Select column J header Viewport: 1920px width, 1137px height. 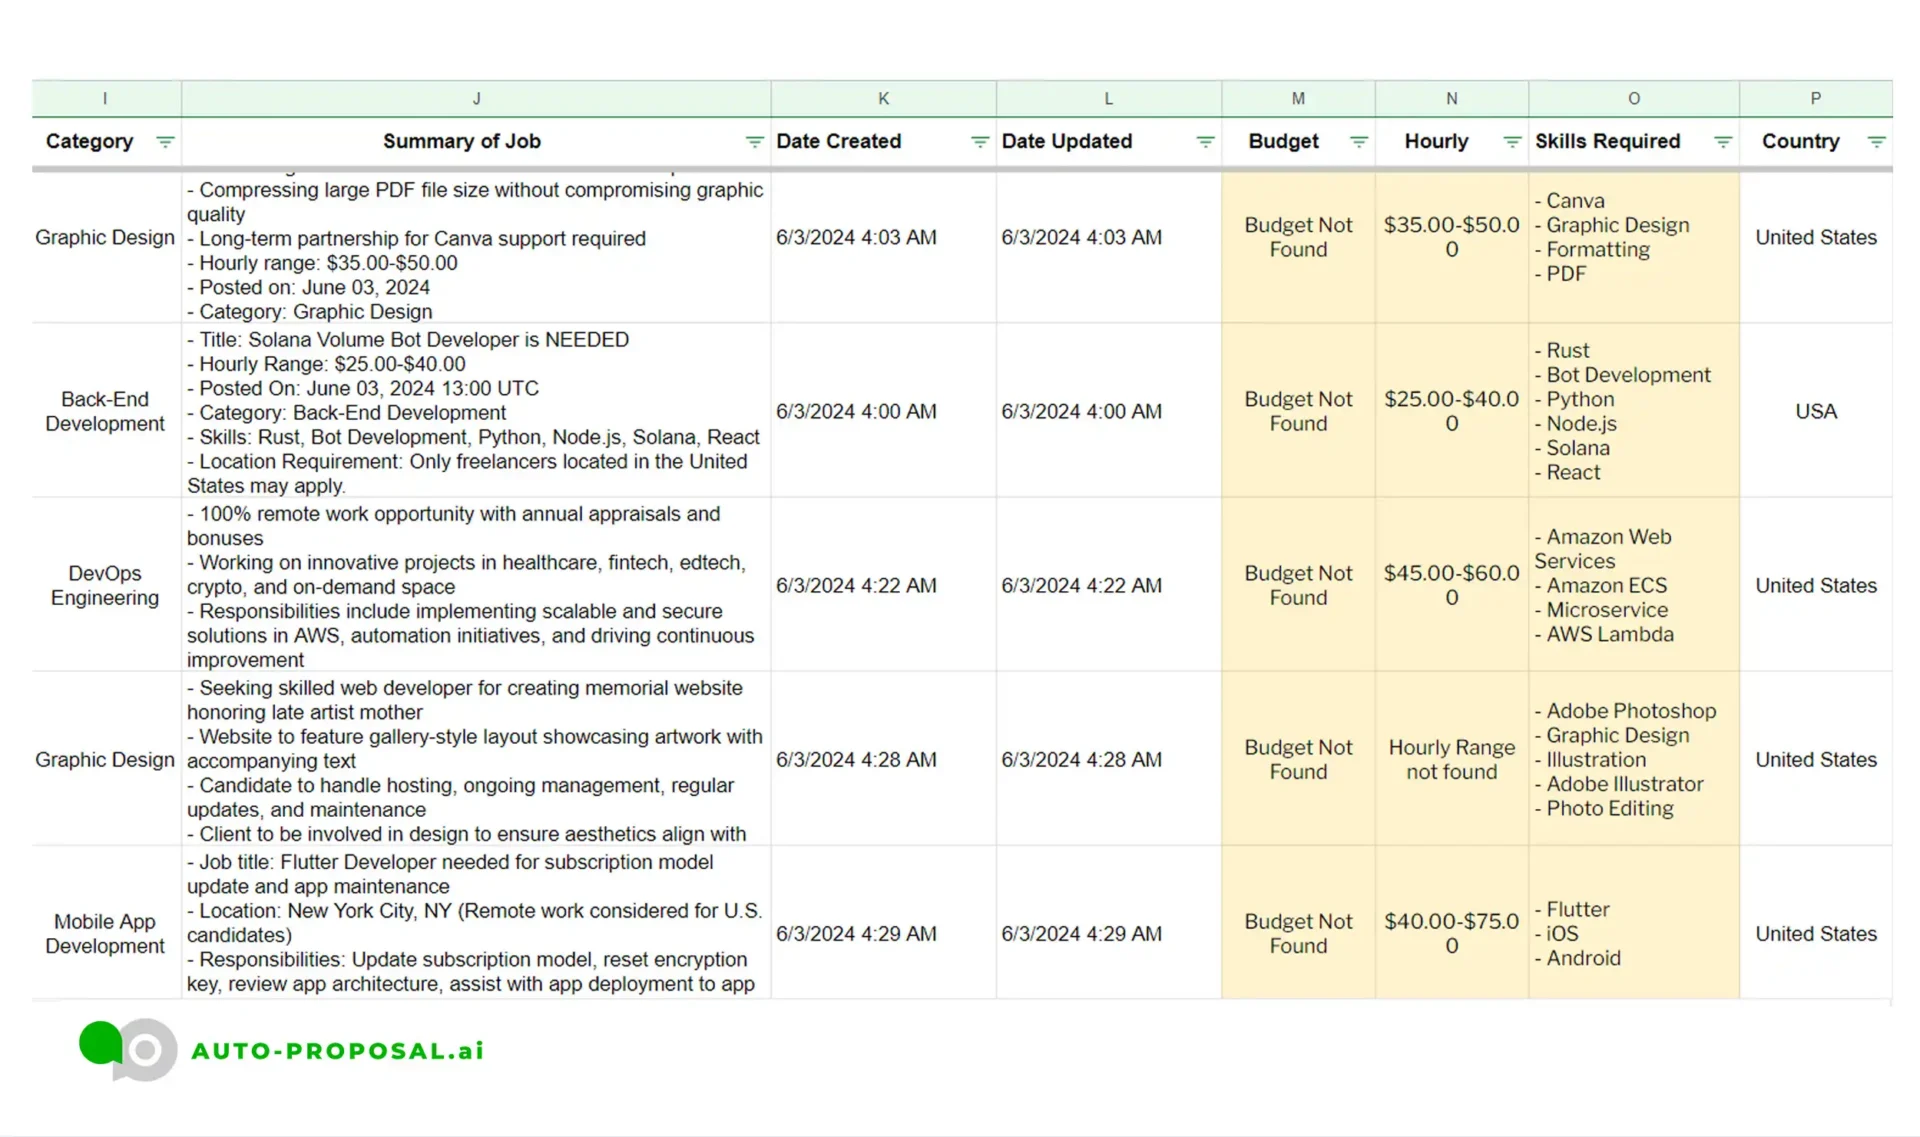pos(476,99)
